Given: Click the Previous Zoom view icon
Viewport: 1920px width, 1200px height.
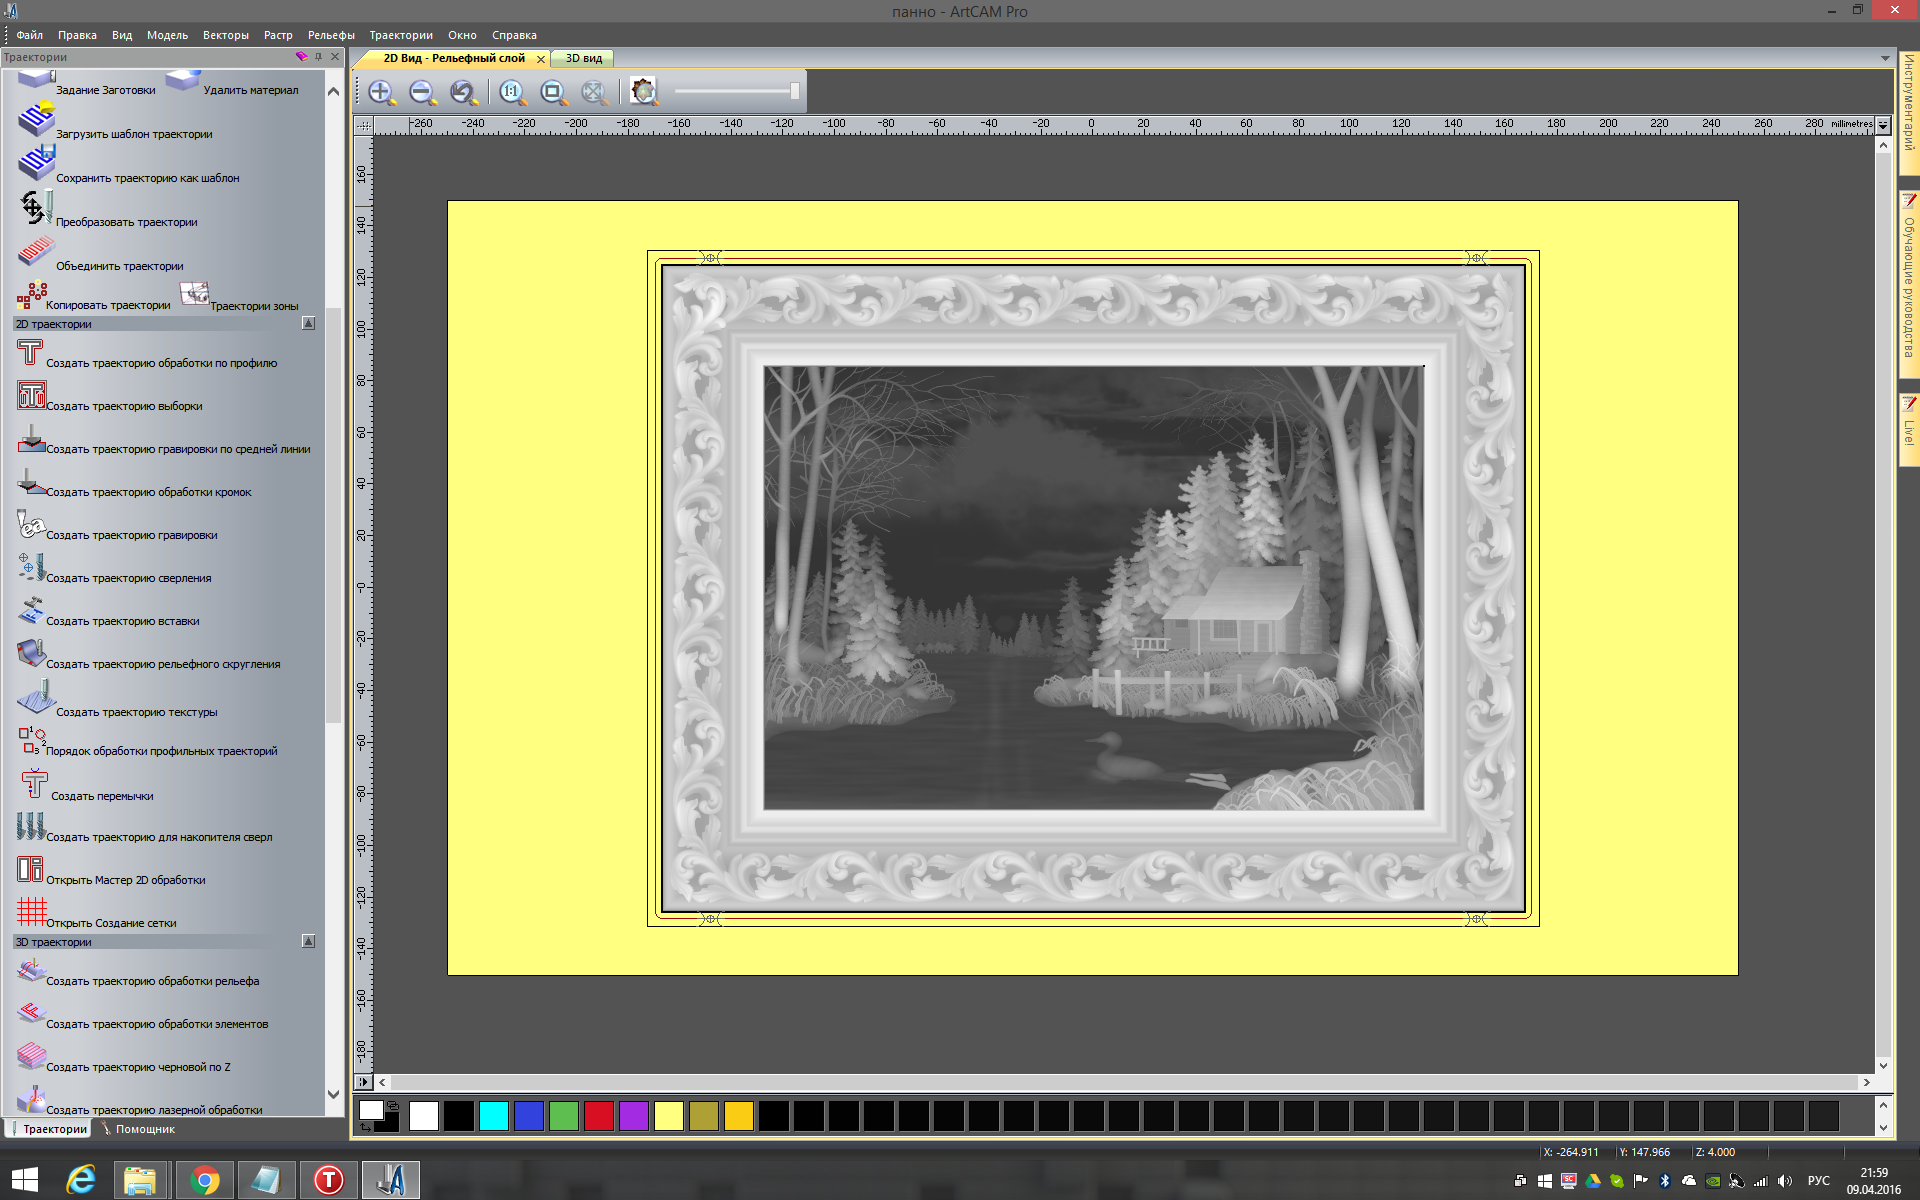Looking at the screenshot, I should pyautogui.click(x=462, y=92).
